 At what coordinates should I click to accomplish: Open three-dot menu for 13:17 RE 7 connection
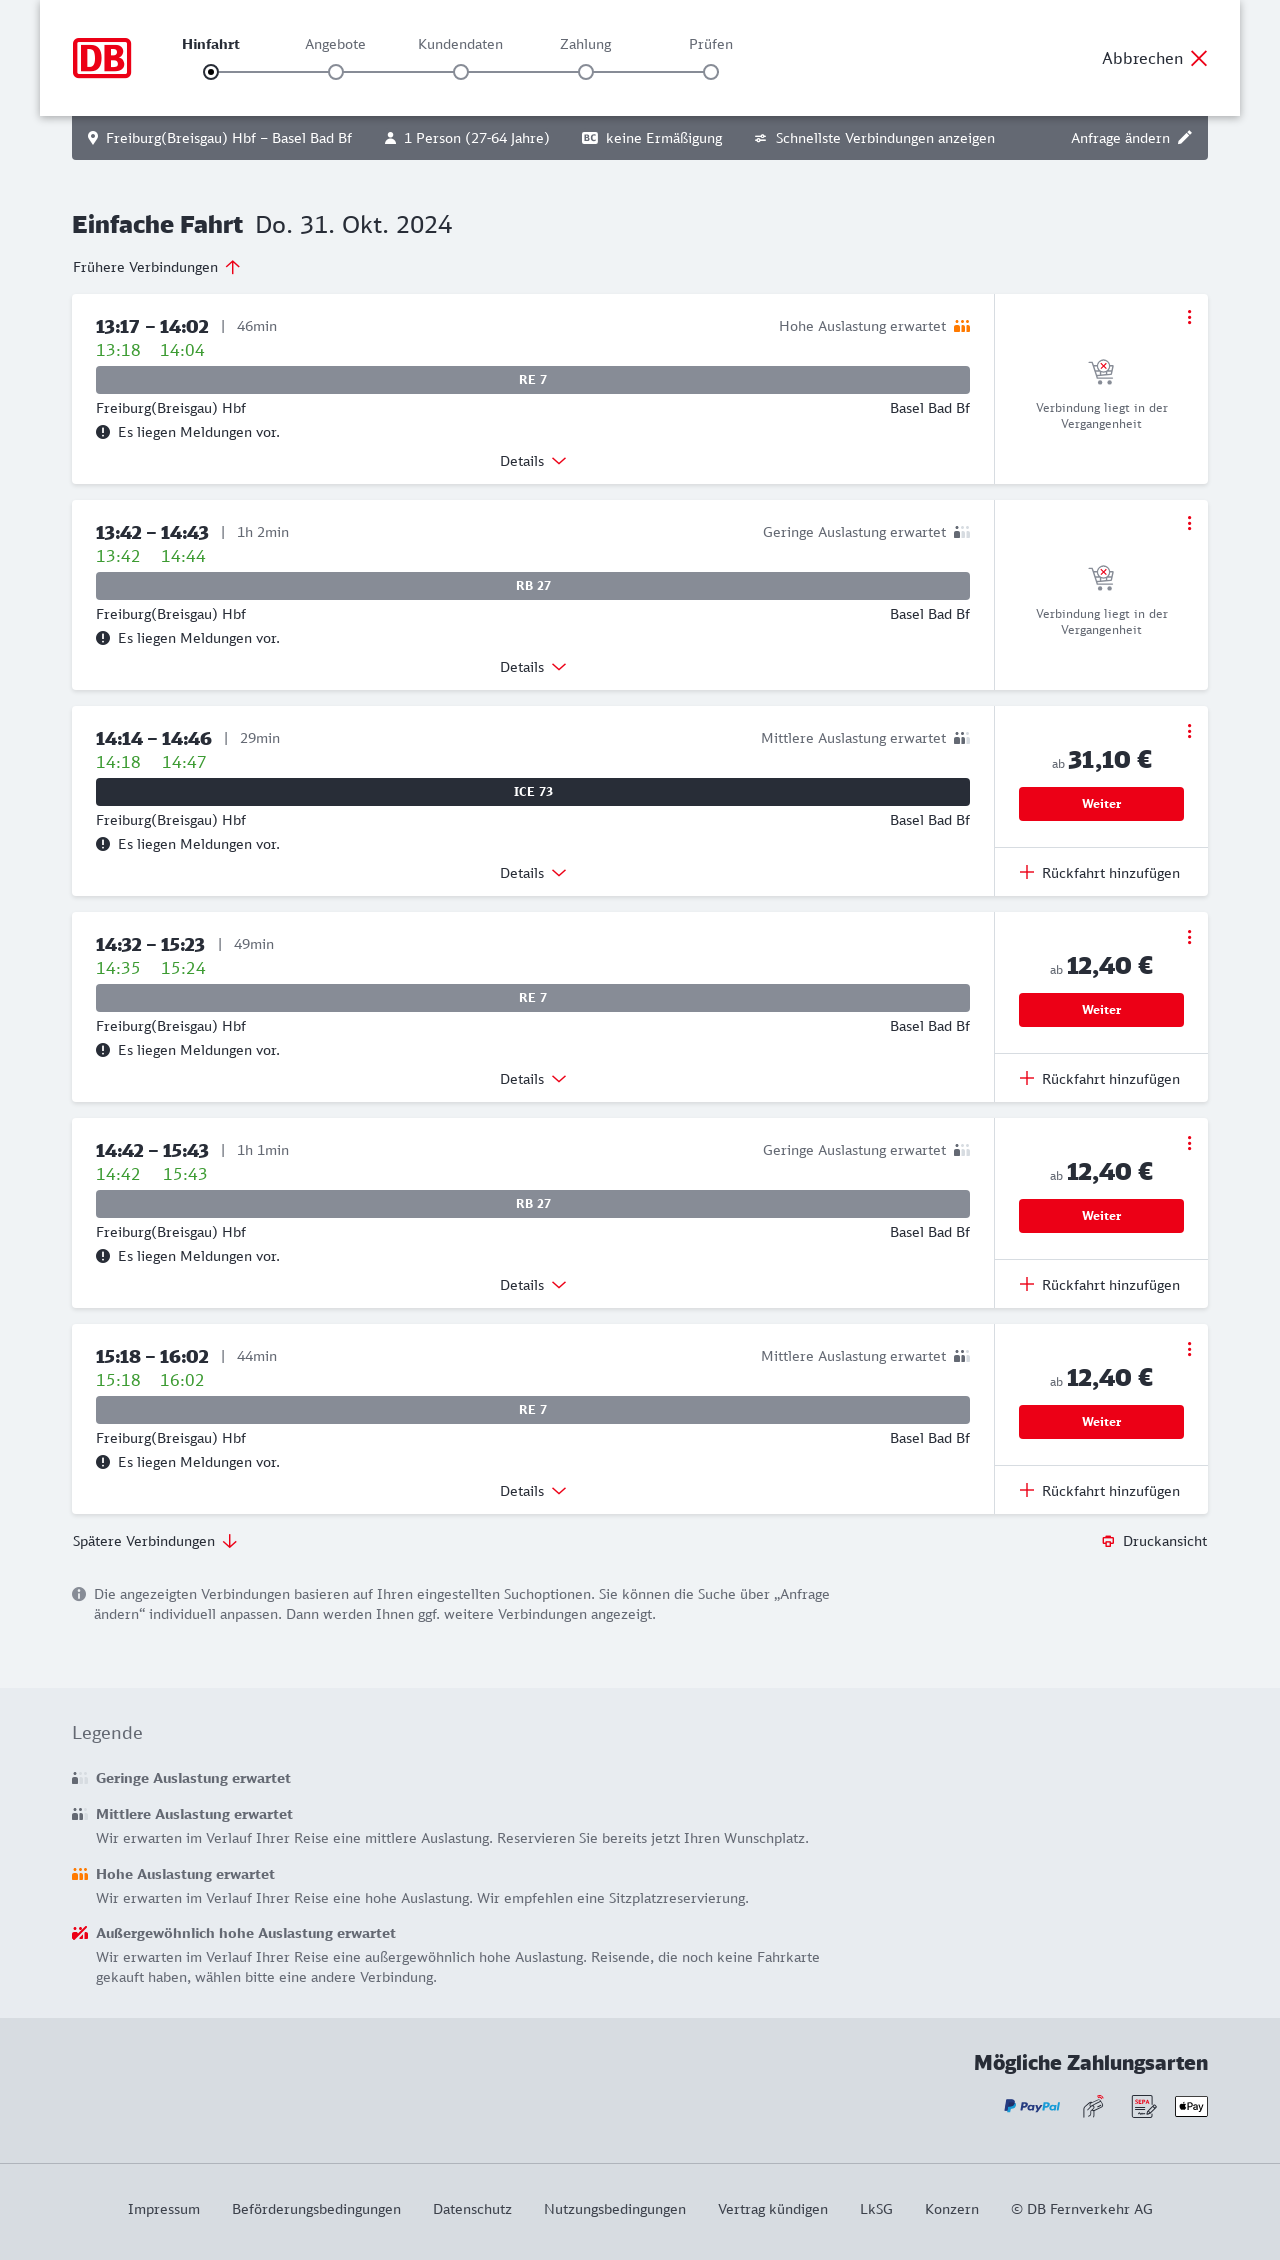click(x=1189, y=317)
